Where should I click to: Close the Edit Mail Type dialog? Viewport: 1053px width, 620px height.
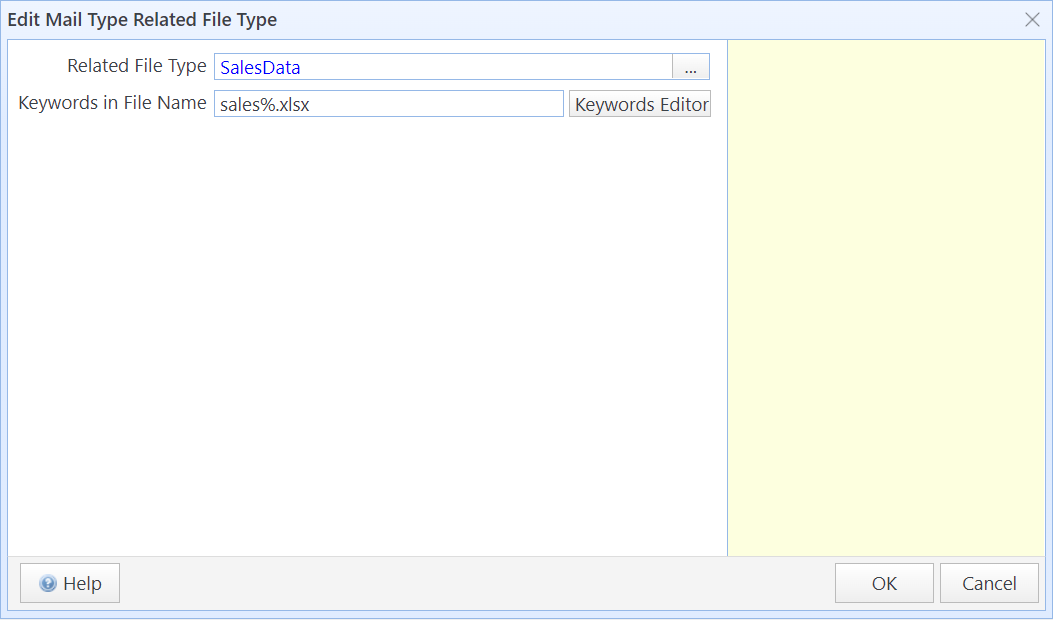(1032, 20)
